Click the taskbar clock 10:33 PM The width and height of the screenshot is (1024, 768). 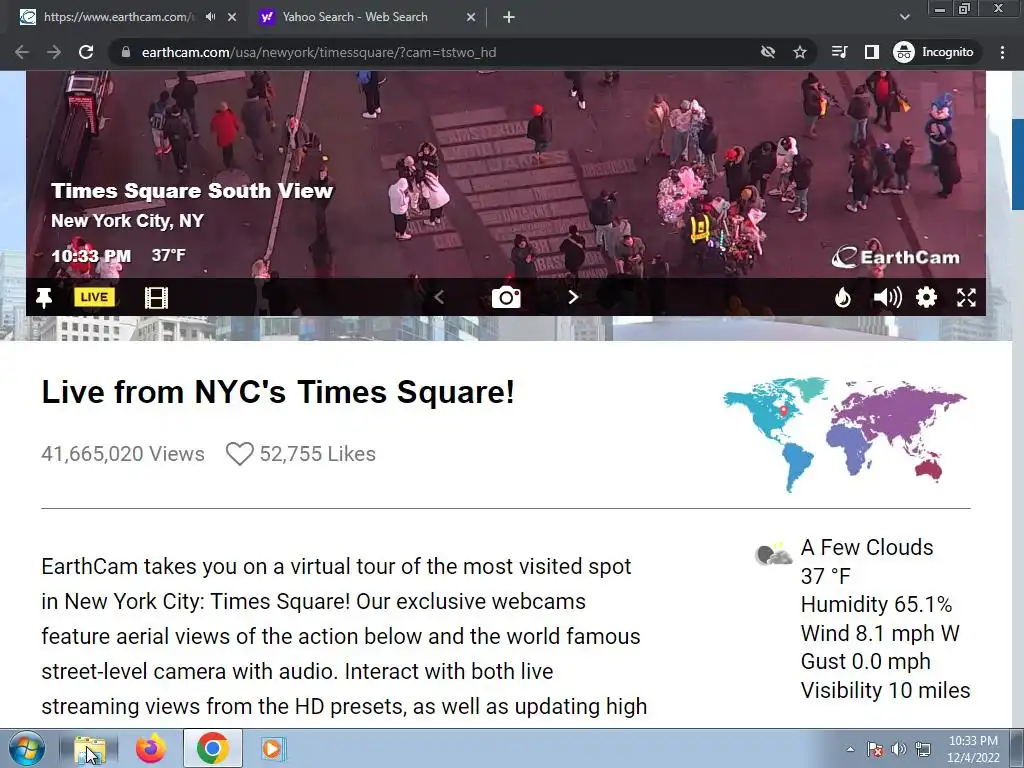click(x=973, y=741)
